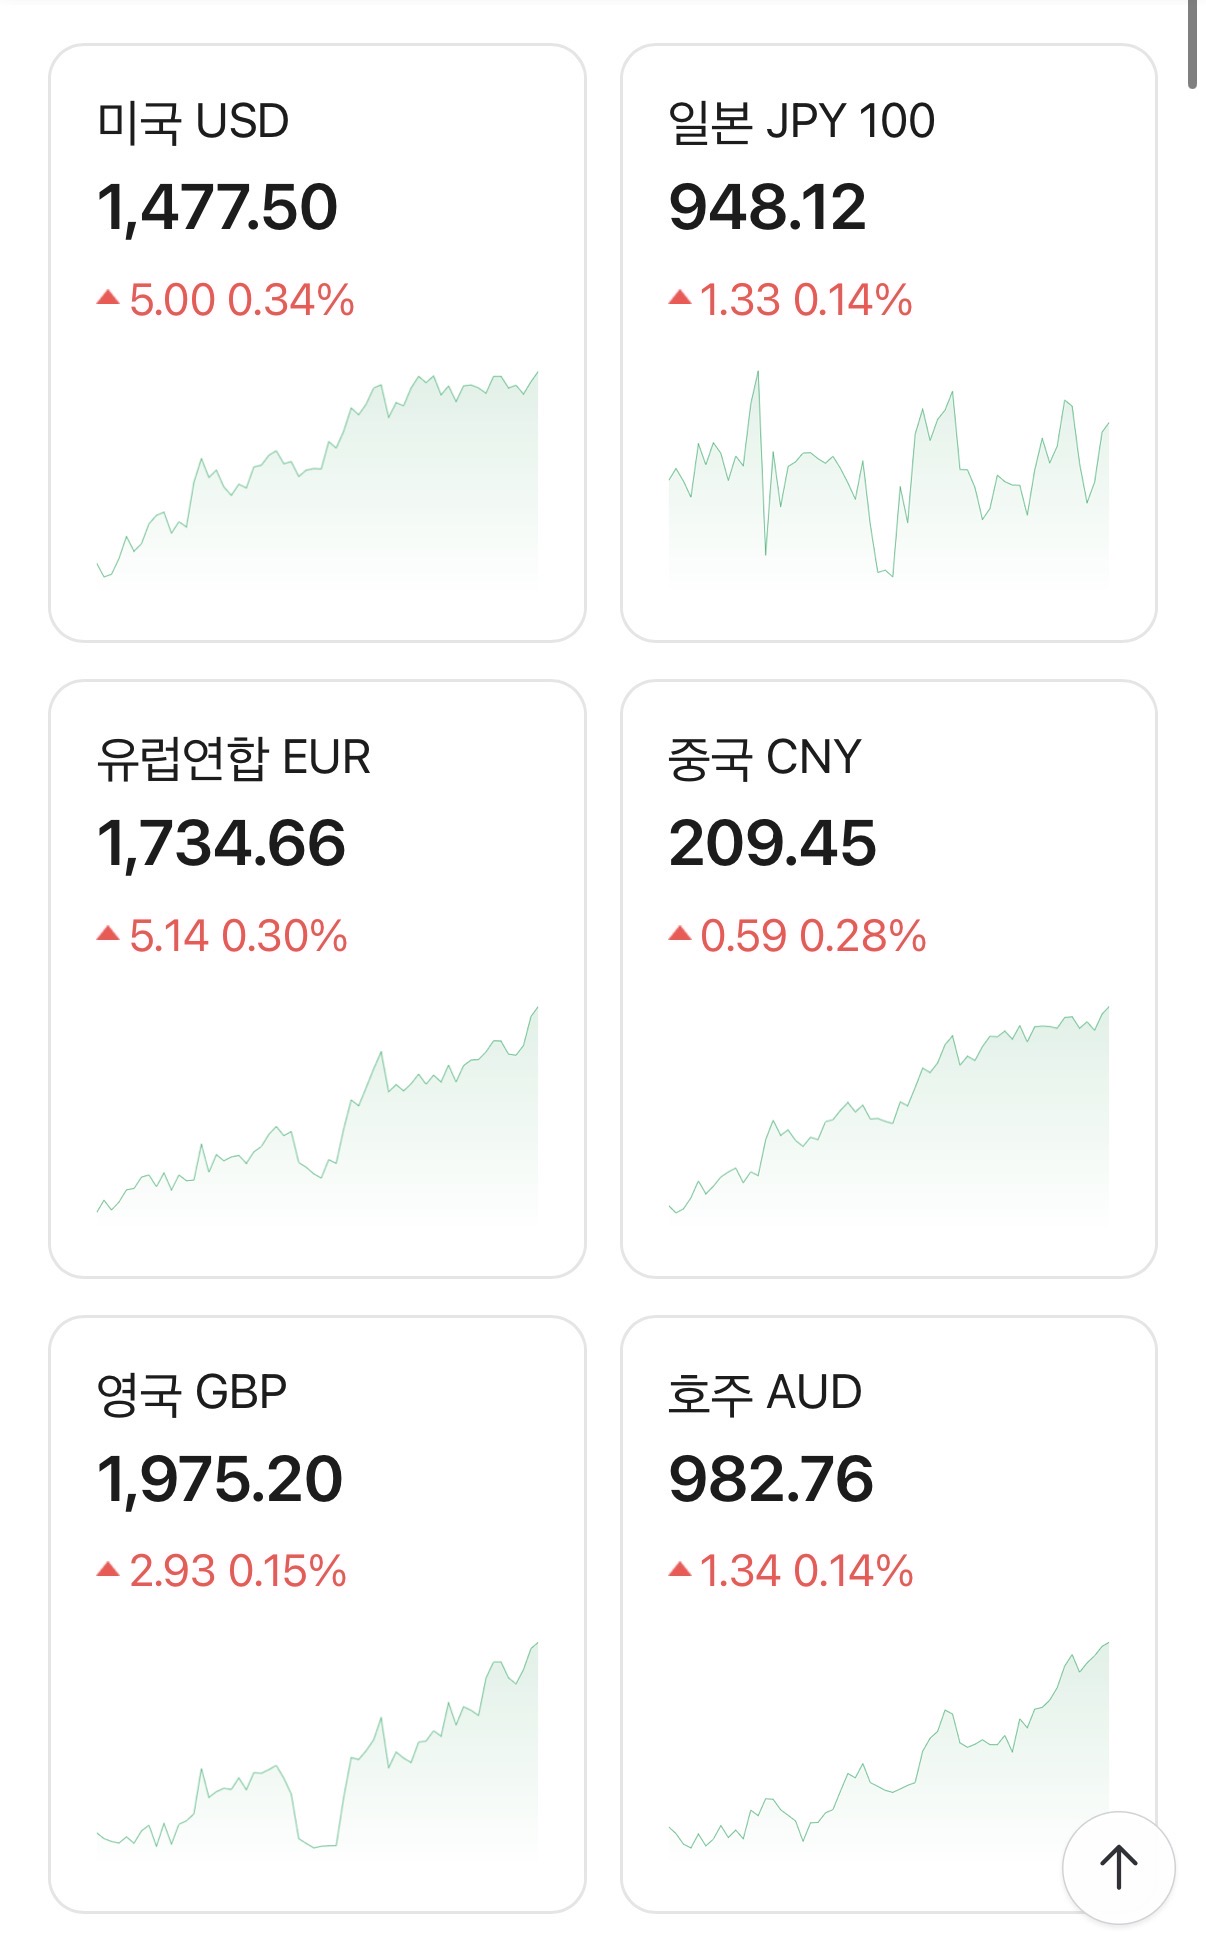
Task: Click the red up-triangle on EUR card
Action: 108,934
